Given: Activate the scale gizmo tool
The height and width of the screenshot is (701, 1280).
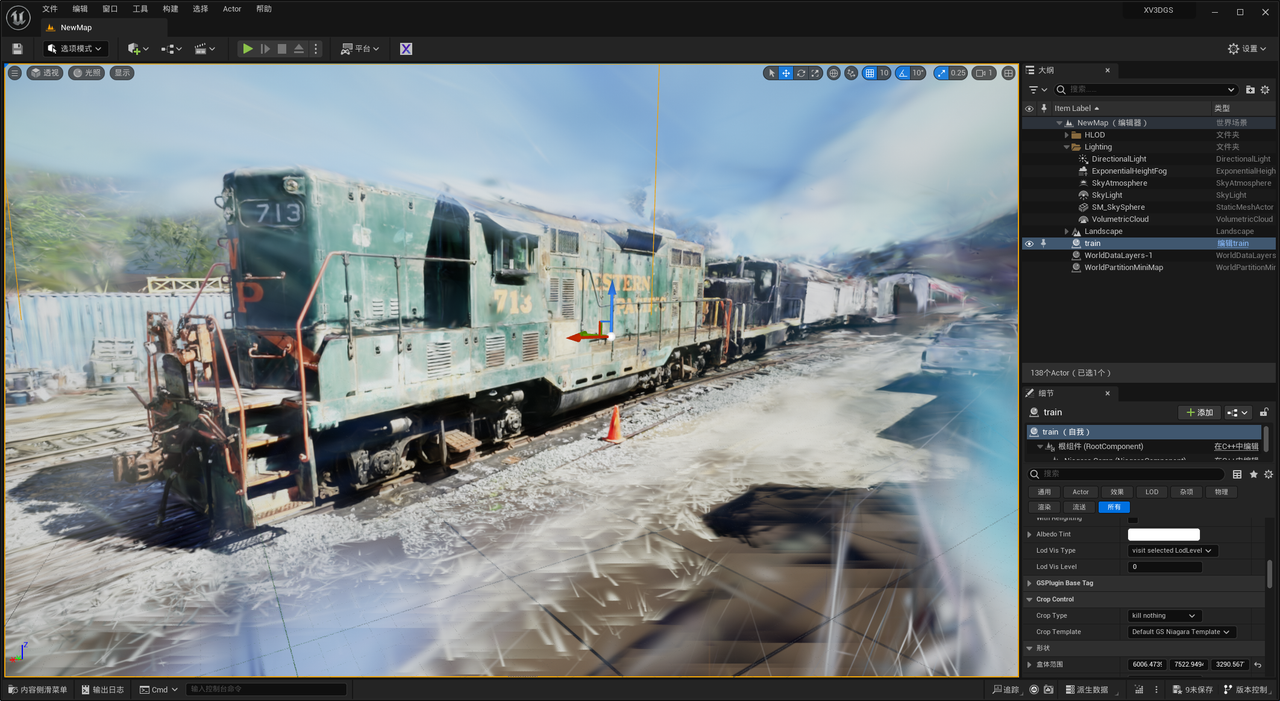Looking at the screenshot, I should pos(815,73).
